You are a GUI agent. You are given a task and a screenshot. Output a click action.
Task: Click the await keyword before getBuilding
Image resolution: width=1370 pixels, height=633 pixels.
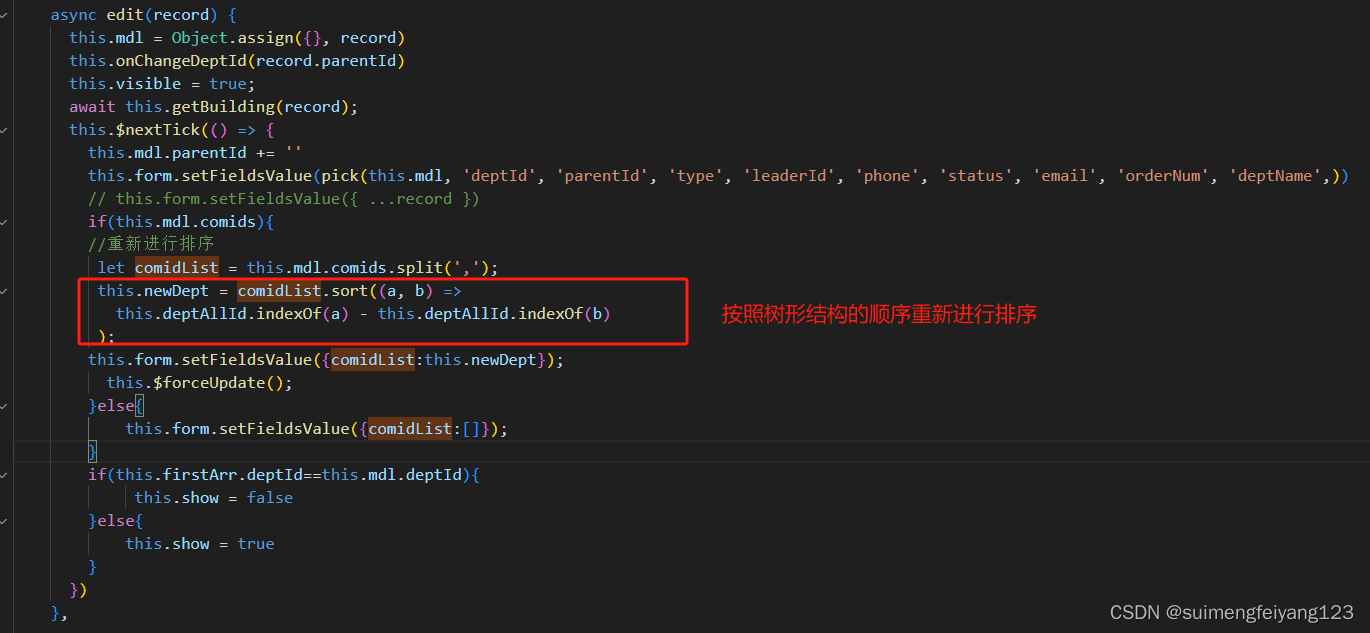pos(92,106)
